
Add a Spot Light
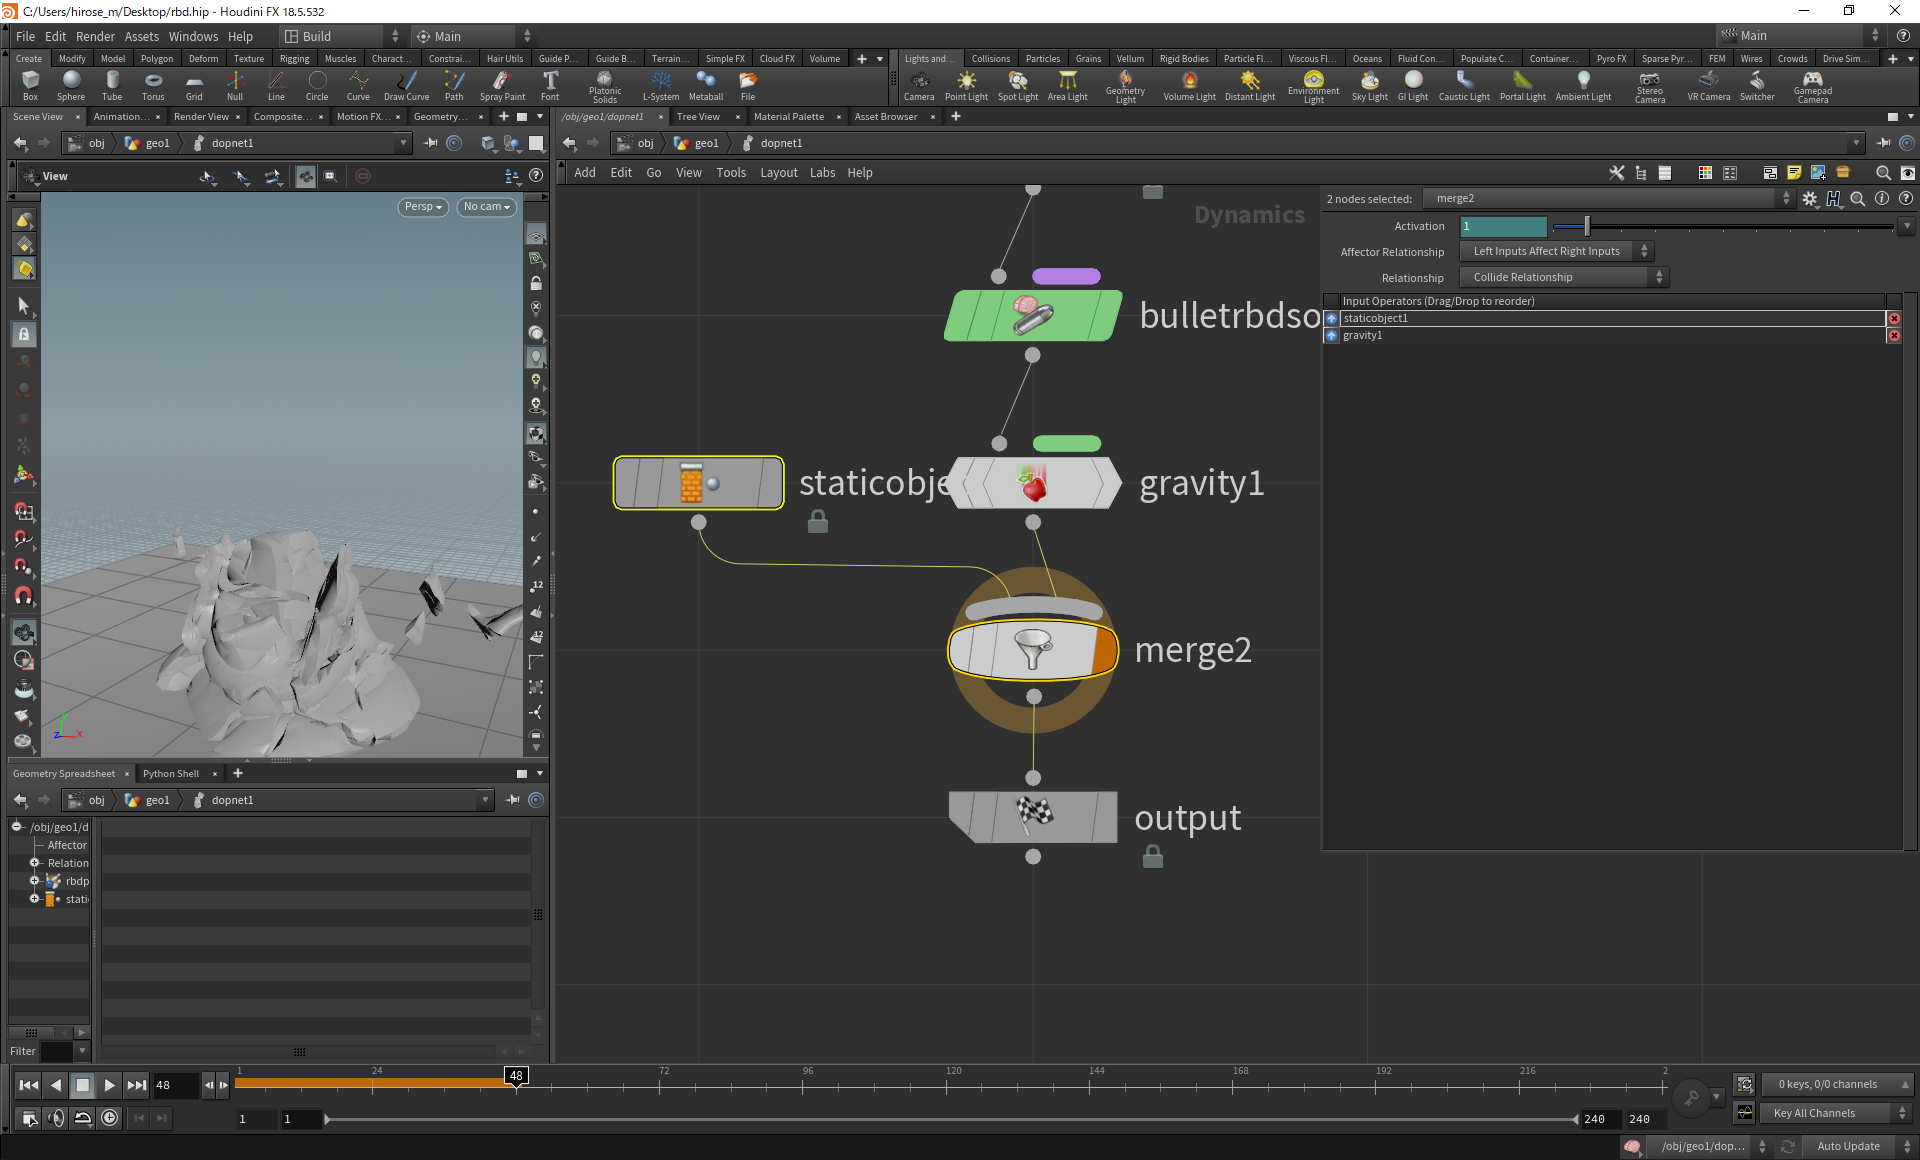[x=1018, y=86]
